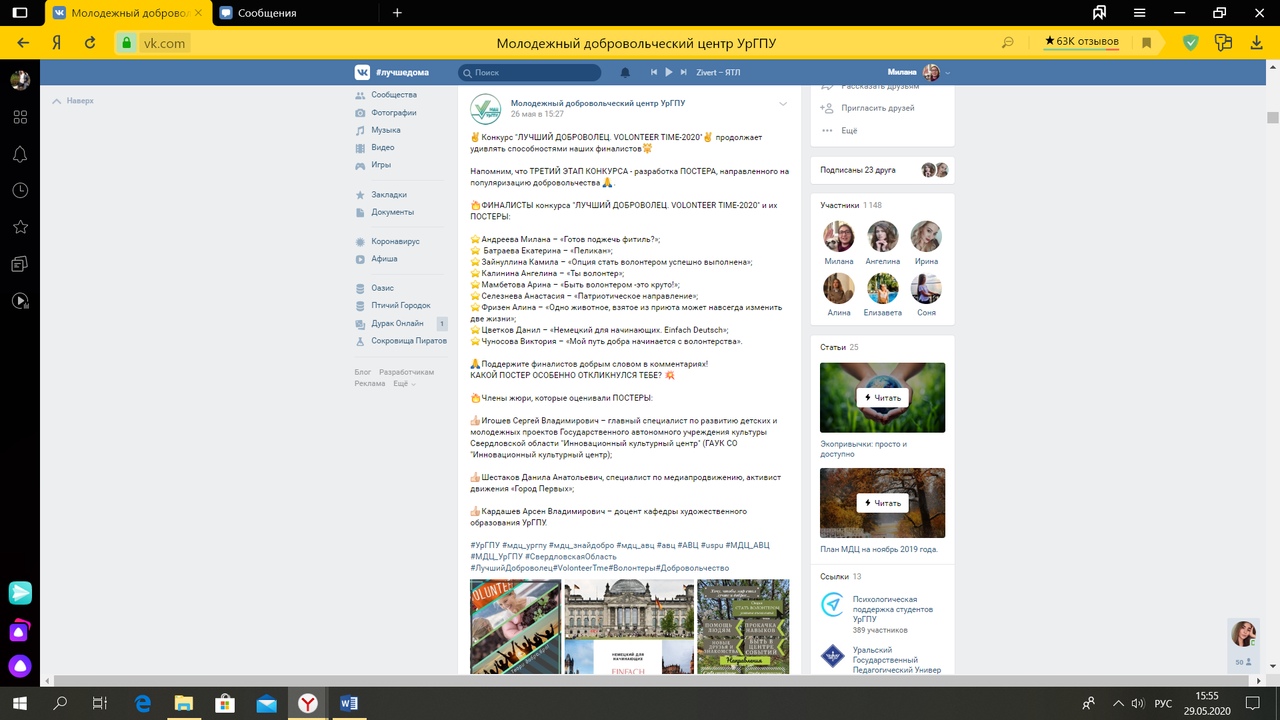Open browser sidebar history clock icon
The height and width of the screenshot is (720, 1280).
[20, 191]
